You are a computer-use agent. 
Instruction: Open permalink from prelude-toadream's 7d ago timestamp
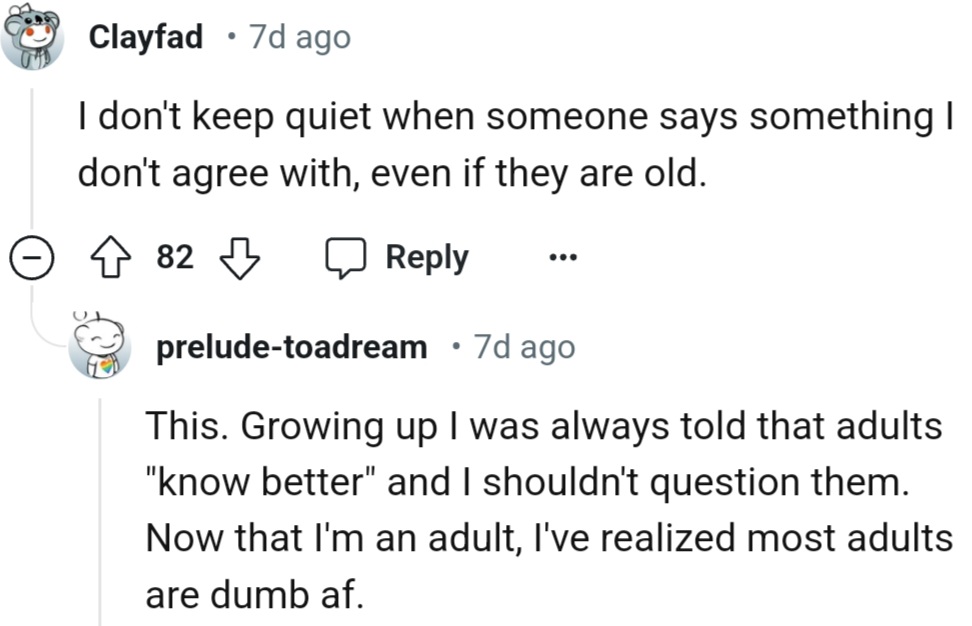click(525, 348)
